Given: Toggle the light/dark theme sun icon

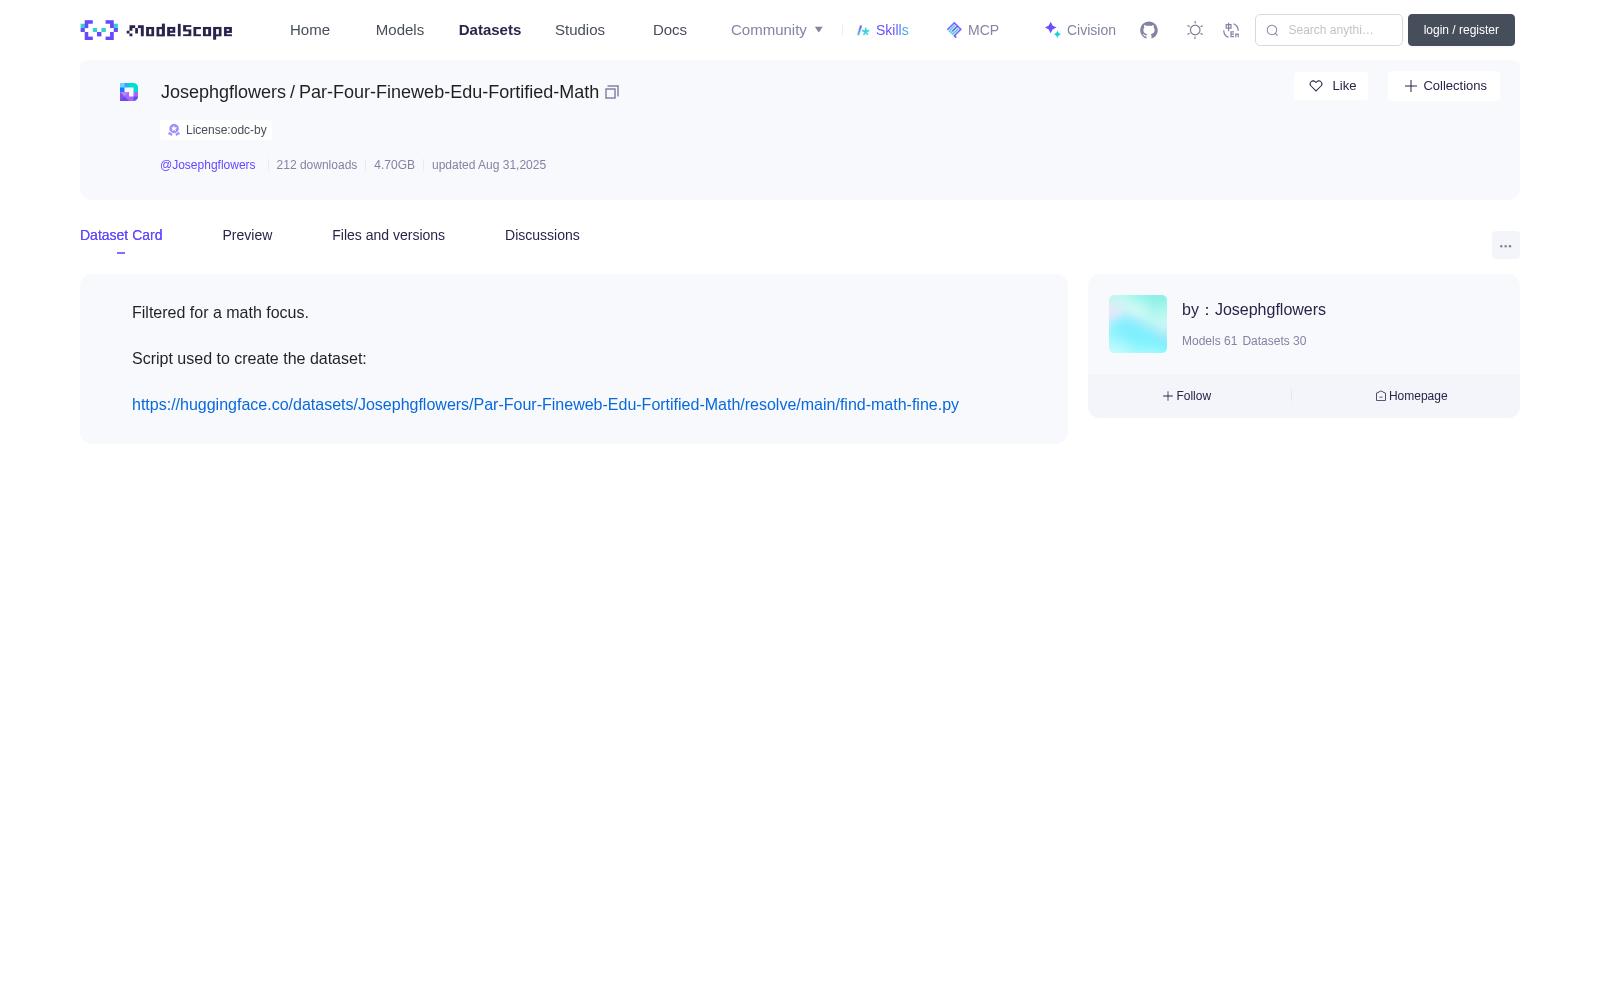Looking at the screenshot, I should [x=1195, y=30].
